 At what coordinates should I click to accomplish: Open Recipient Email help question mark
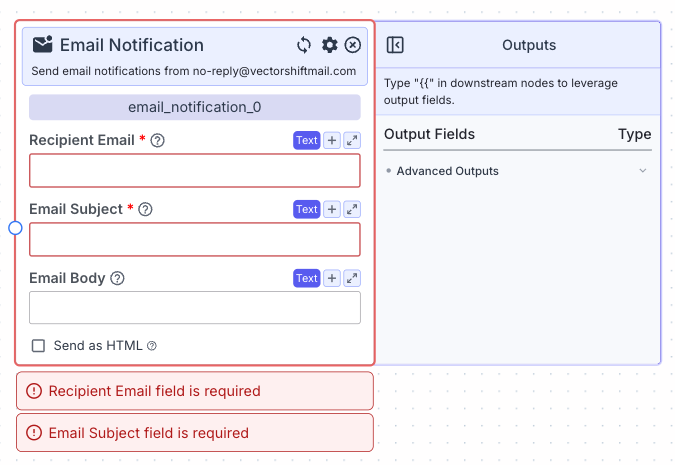tap(158, 140)
